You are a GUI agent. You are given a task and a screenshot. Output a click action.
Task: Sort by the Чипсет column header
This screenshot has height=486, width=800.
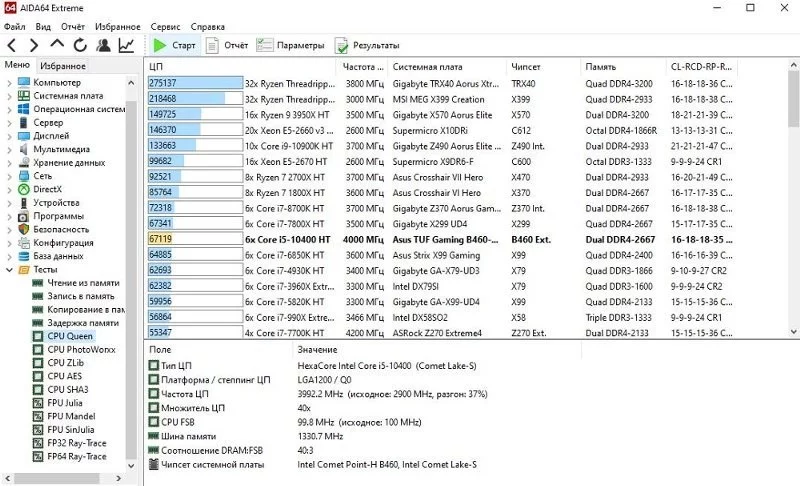(544, 67)
